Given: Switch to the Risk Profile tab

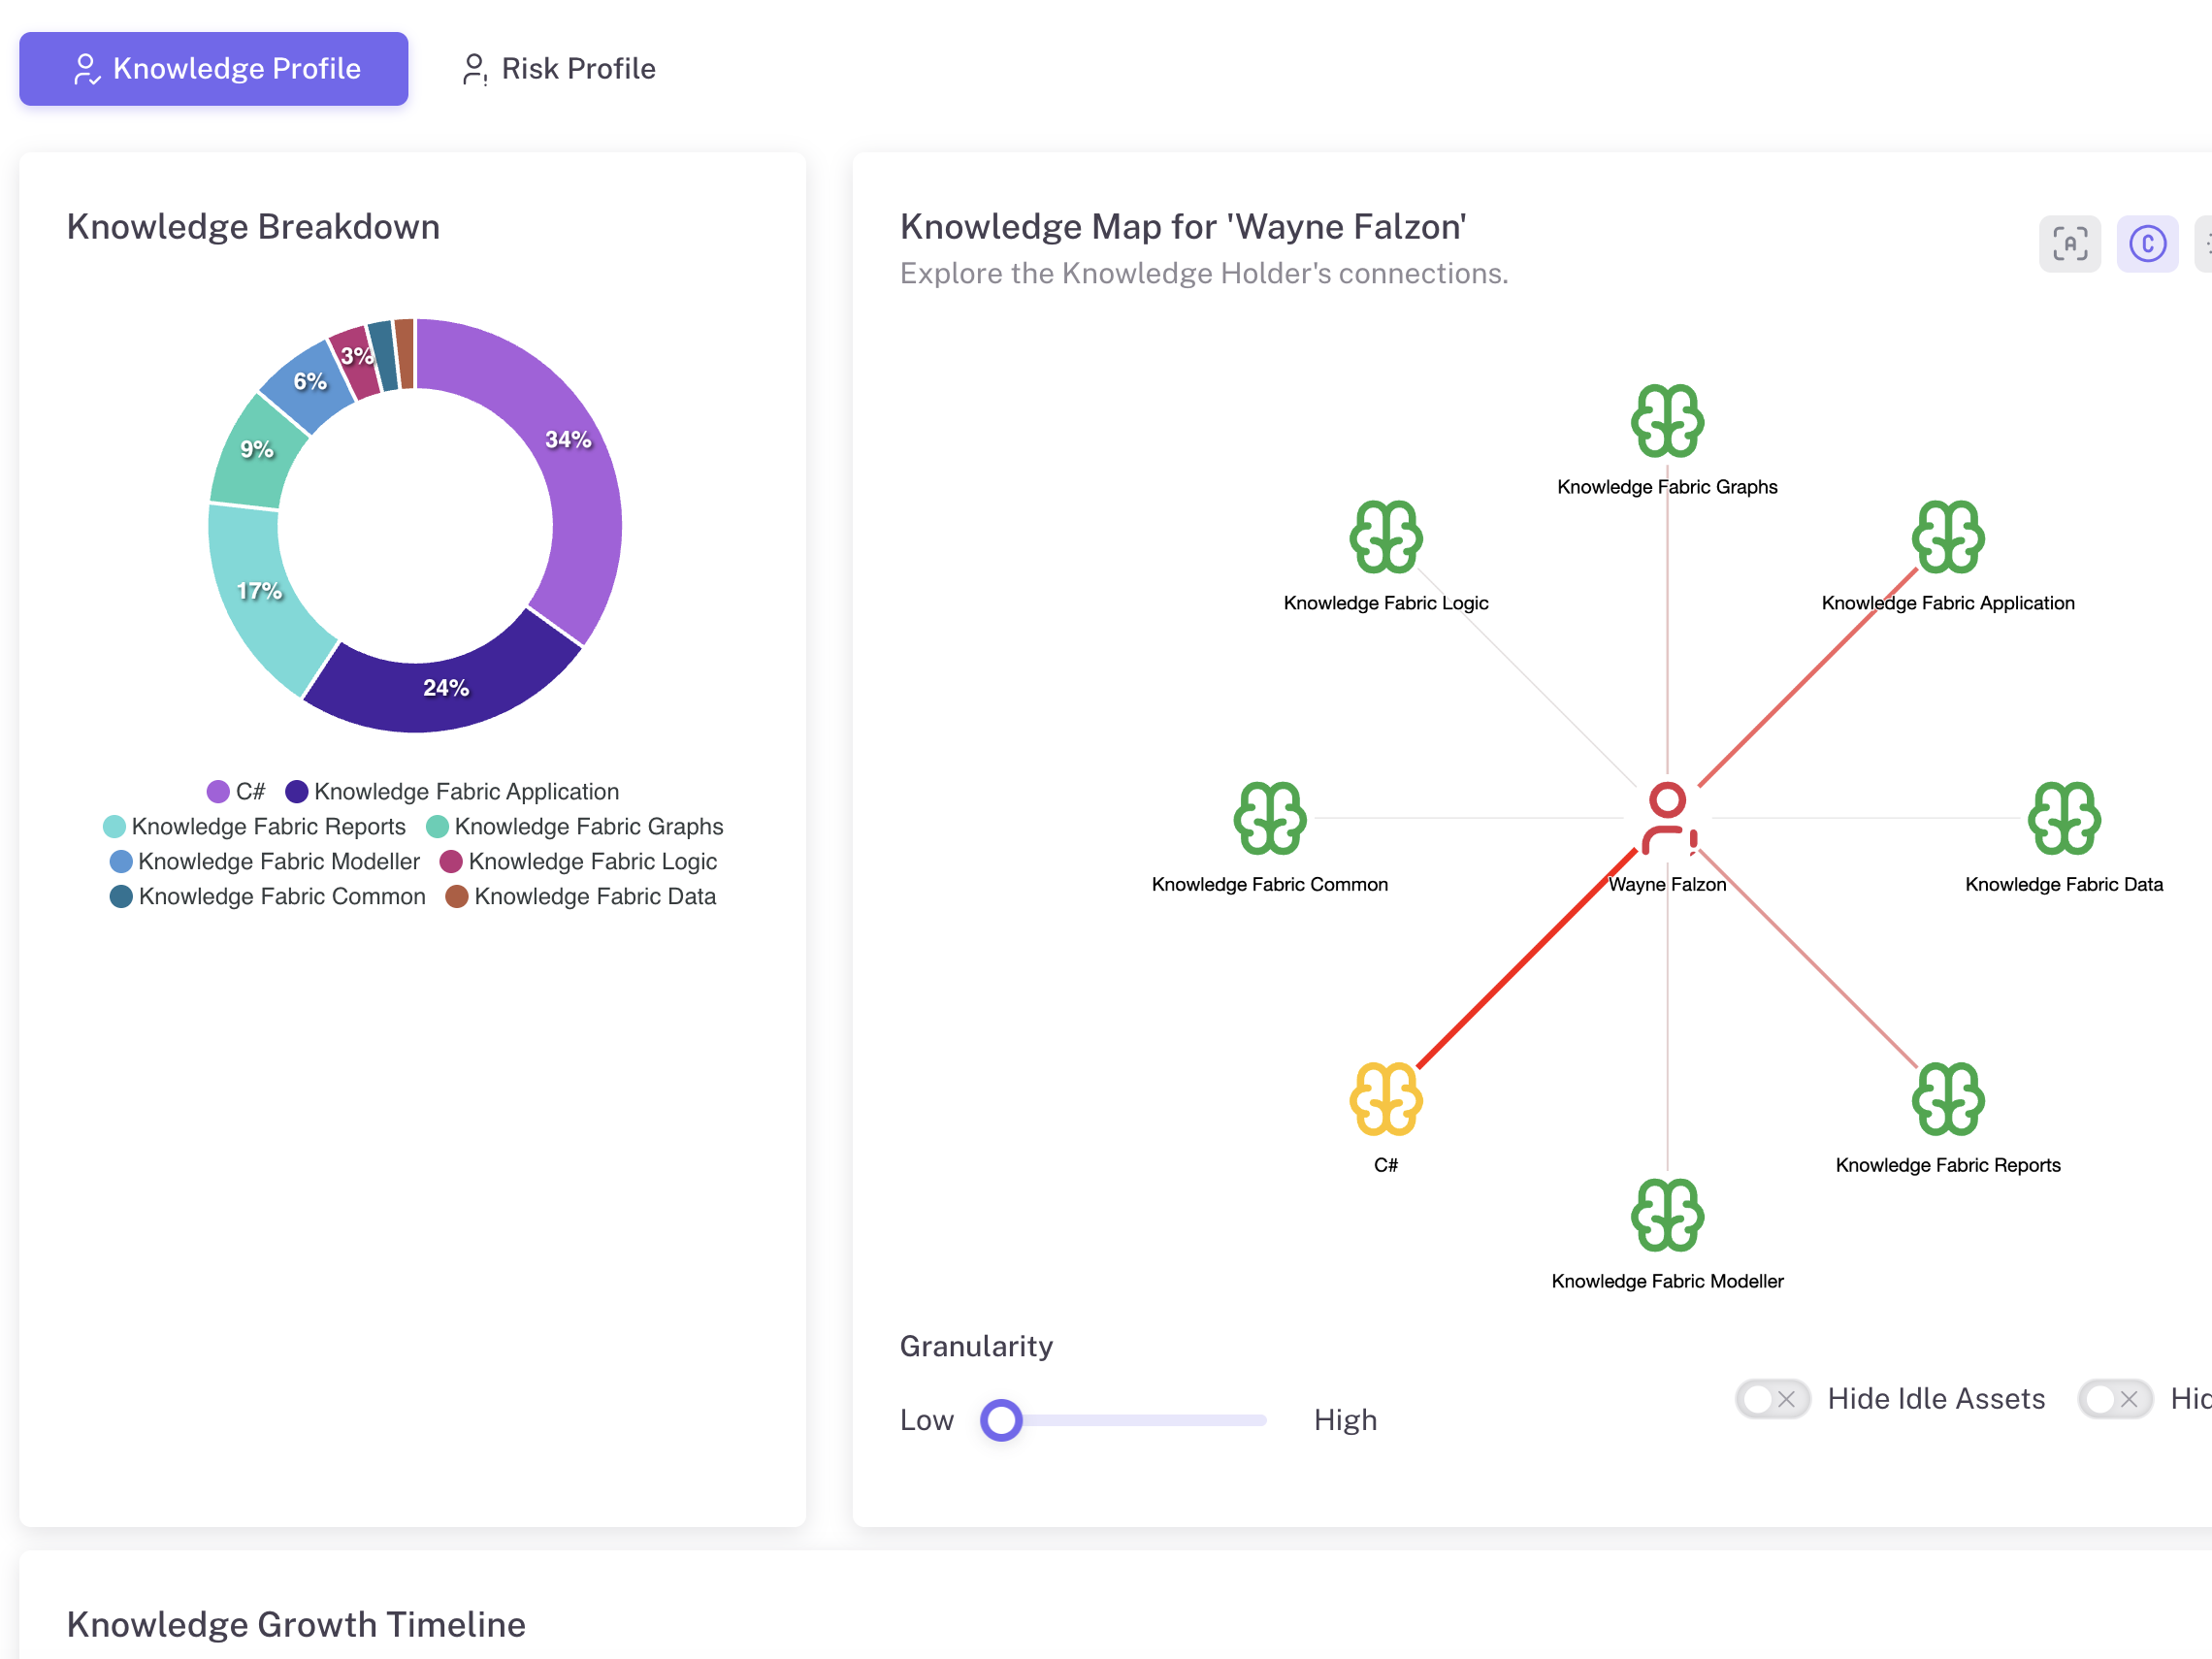Looking at the screenshot, I should point(557,68).
